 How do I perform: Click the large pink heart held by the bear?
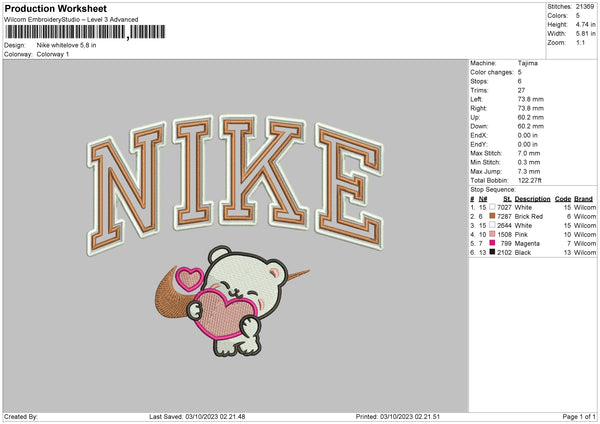coord(224,313)
